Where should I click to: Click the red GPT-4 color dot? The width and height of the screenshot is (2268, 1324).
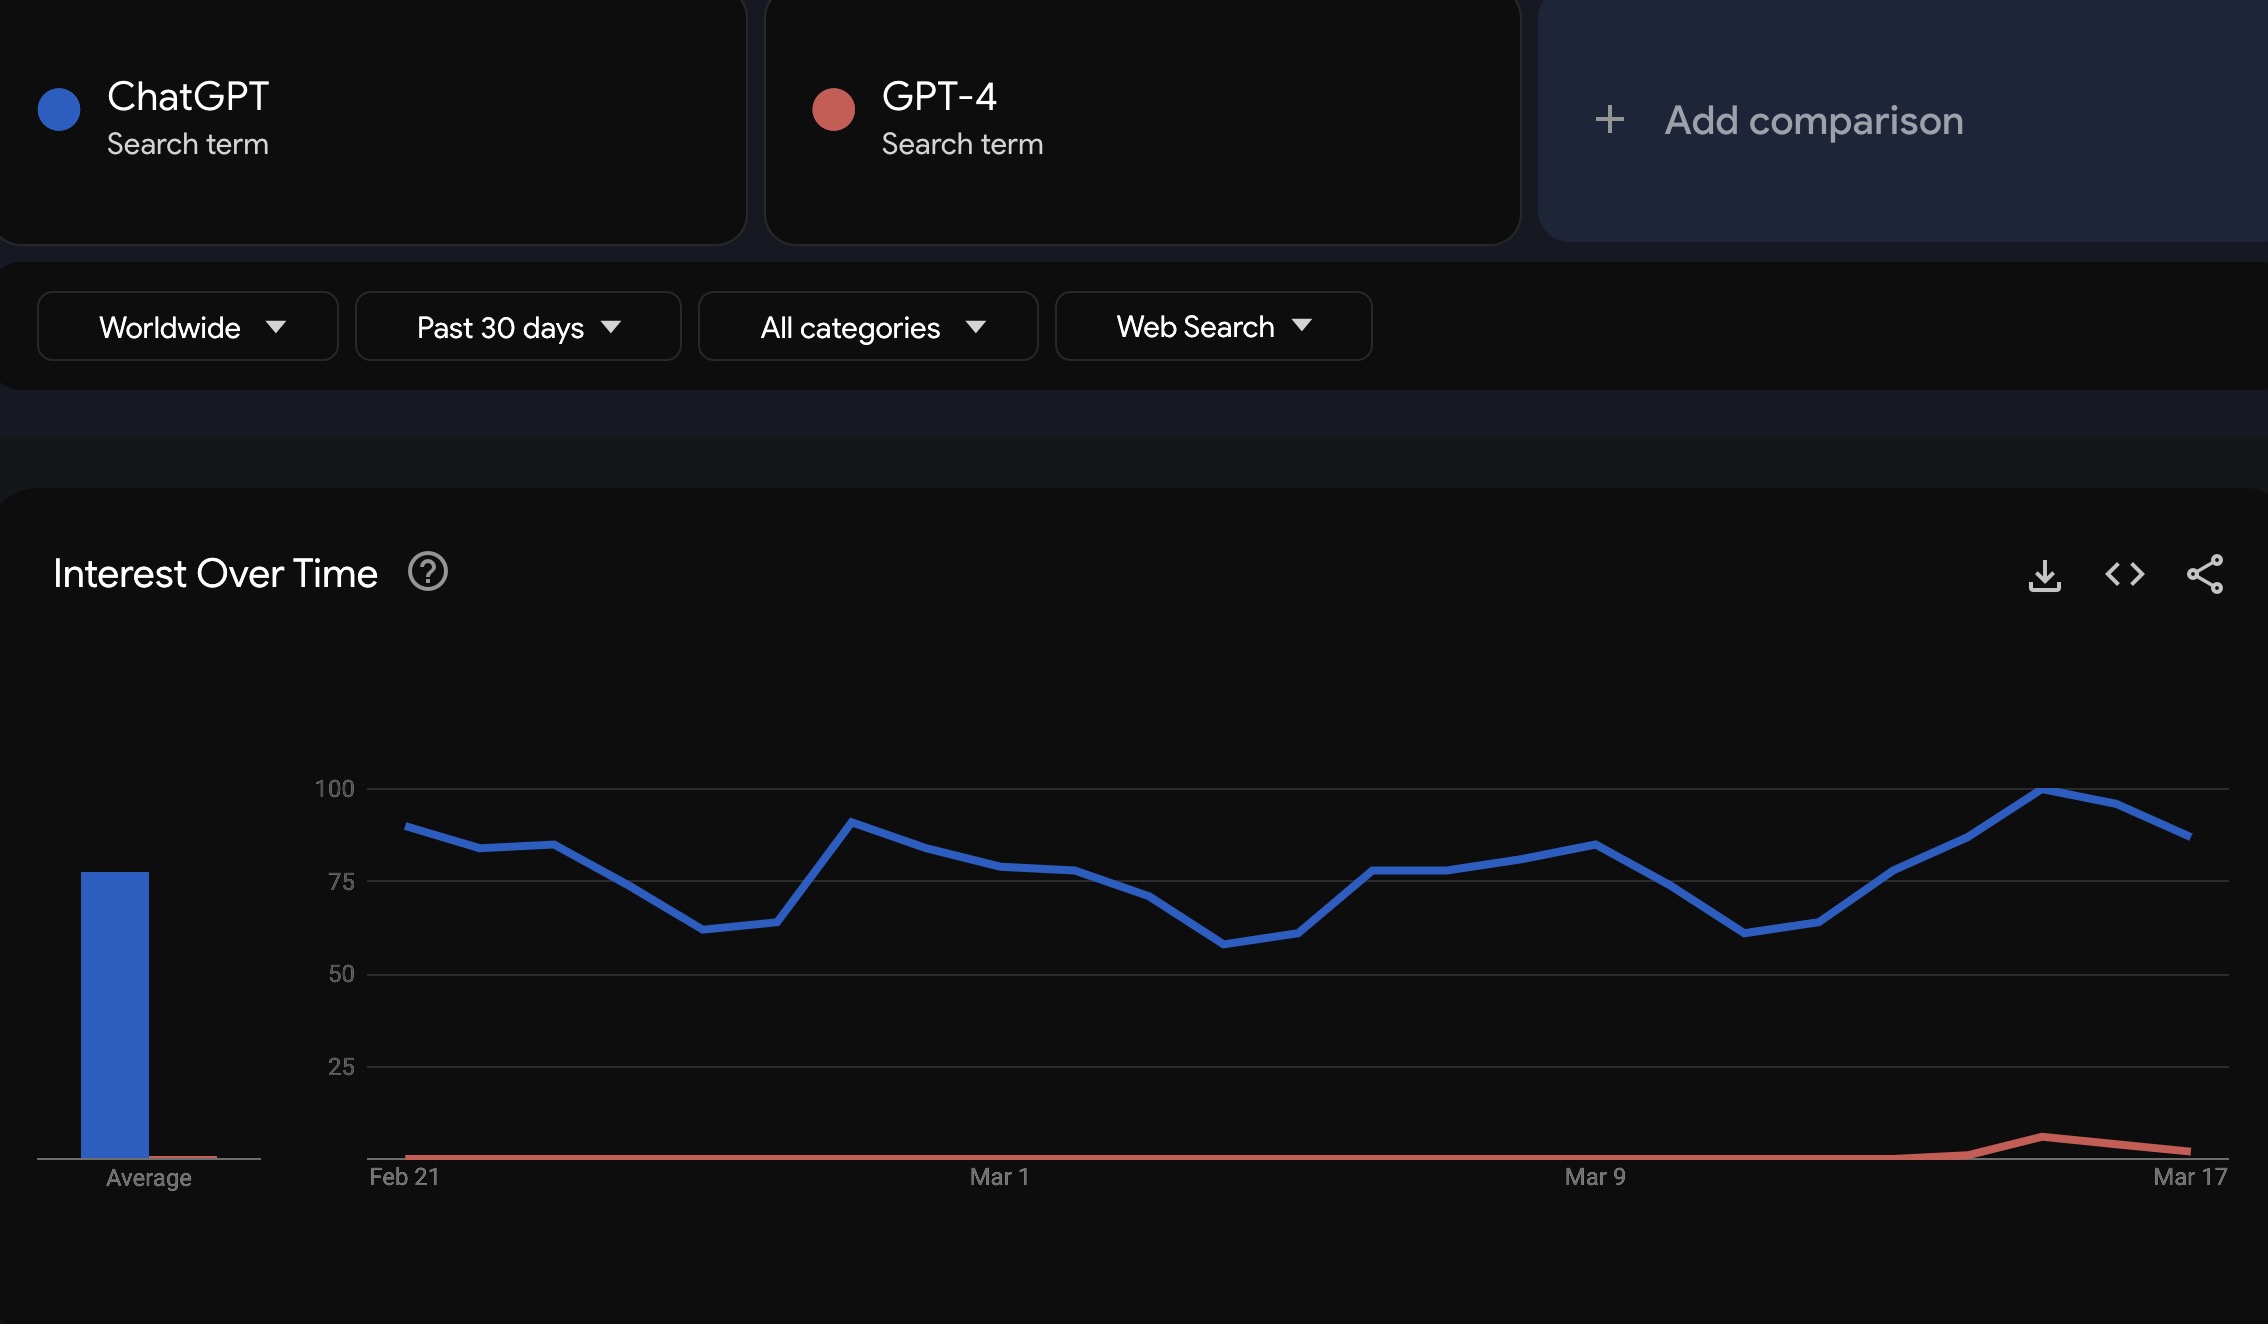click(x=833, y=109)
